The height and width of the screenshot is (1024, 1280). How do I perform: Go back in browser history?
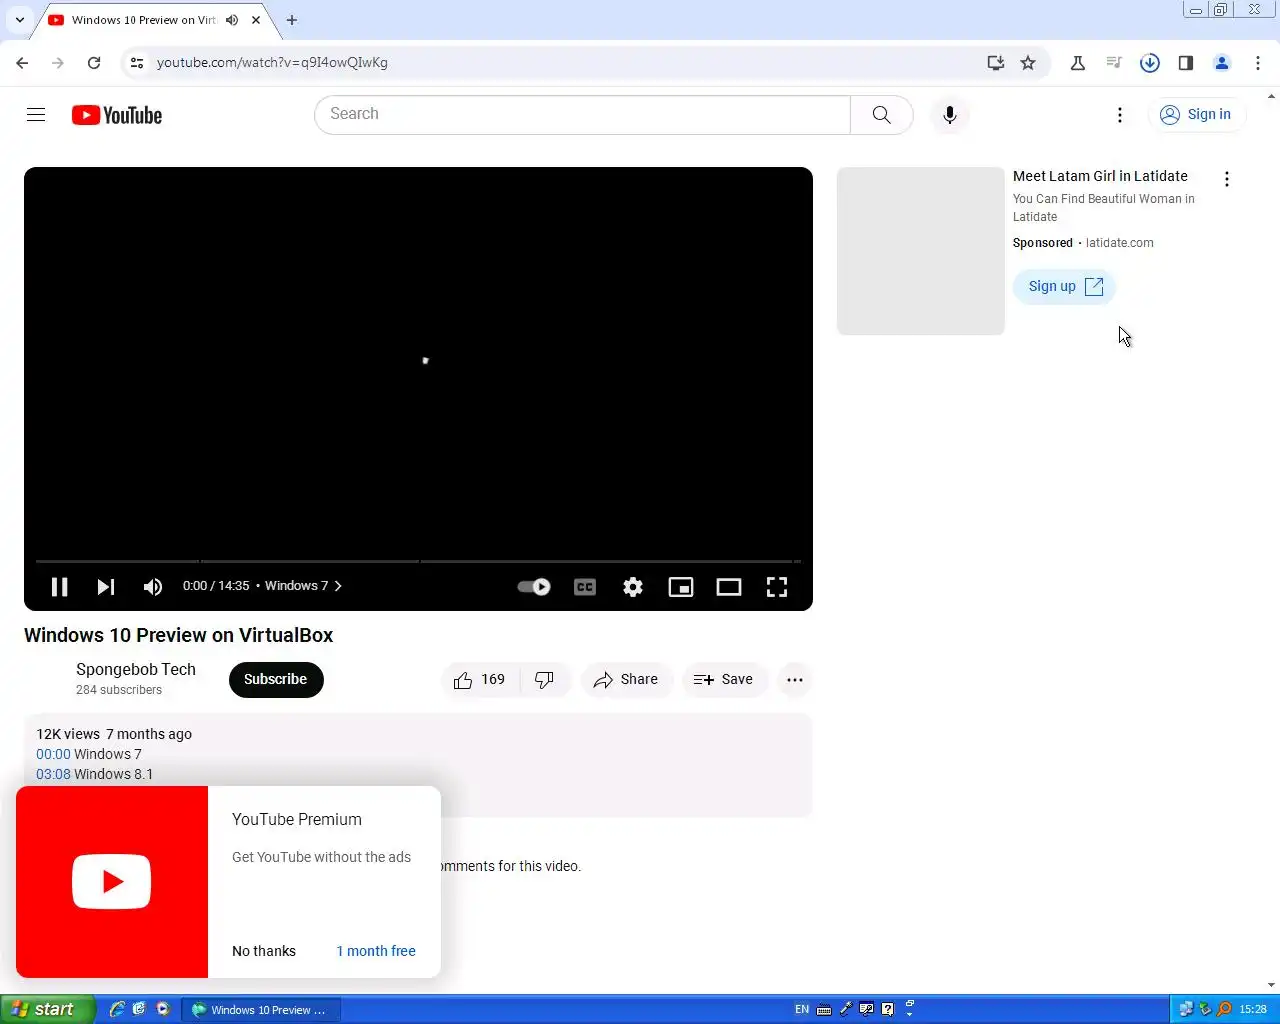coord(22,63)
